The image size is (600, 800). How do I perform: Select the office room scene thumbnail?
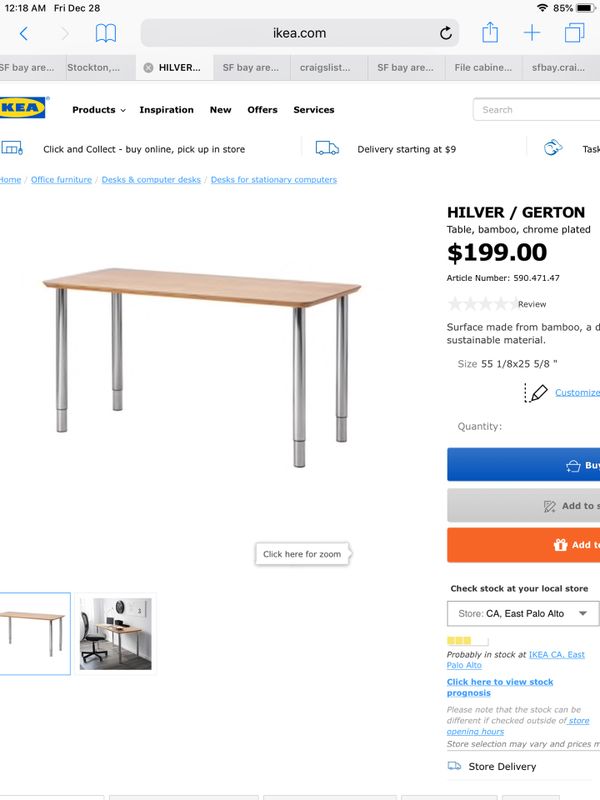116,634
